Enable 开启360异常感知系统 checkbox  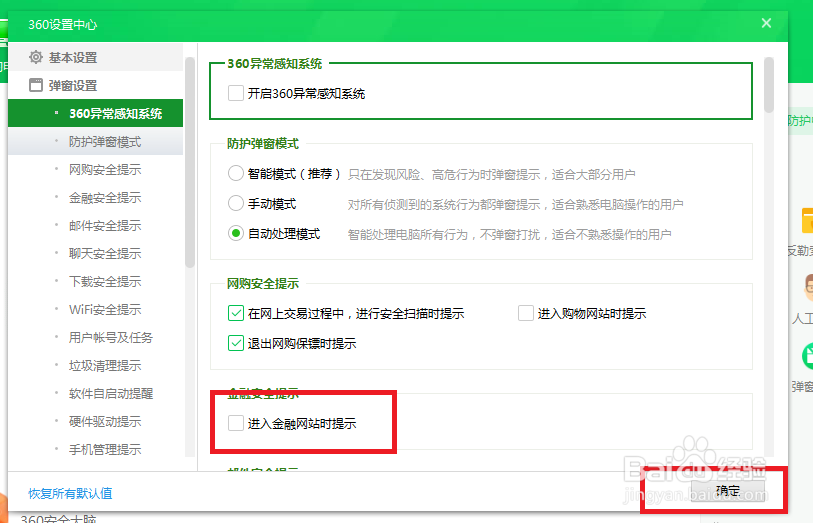[x=236, y=93]
